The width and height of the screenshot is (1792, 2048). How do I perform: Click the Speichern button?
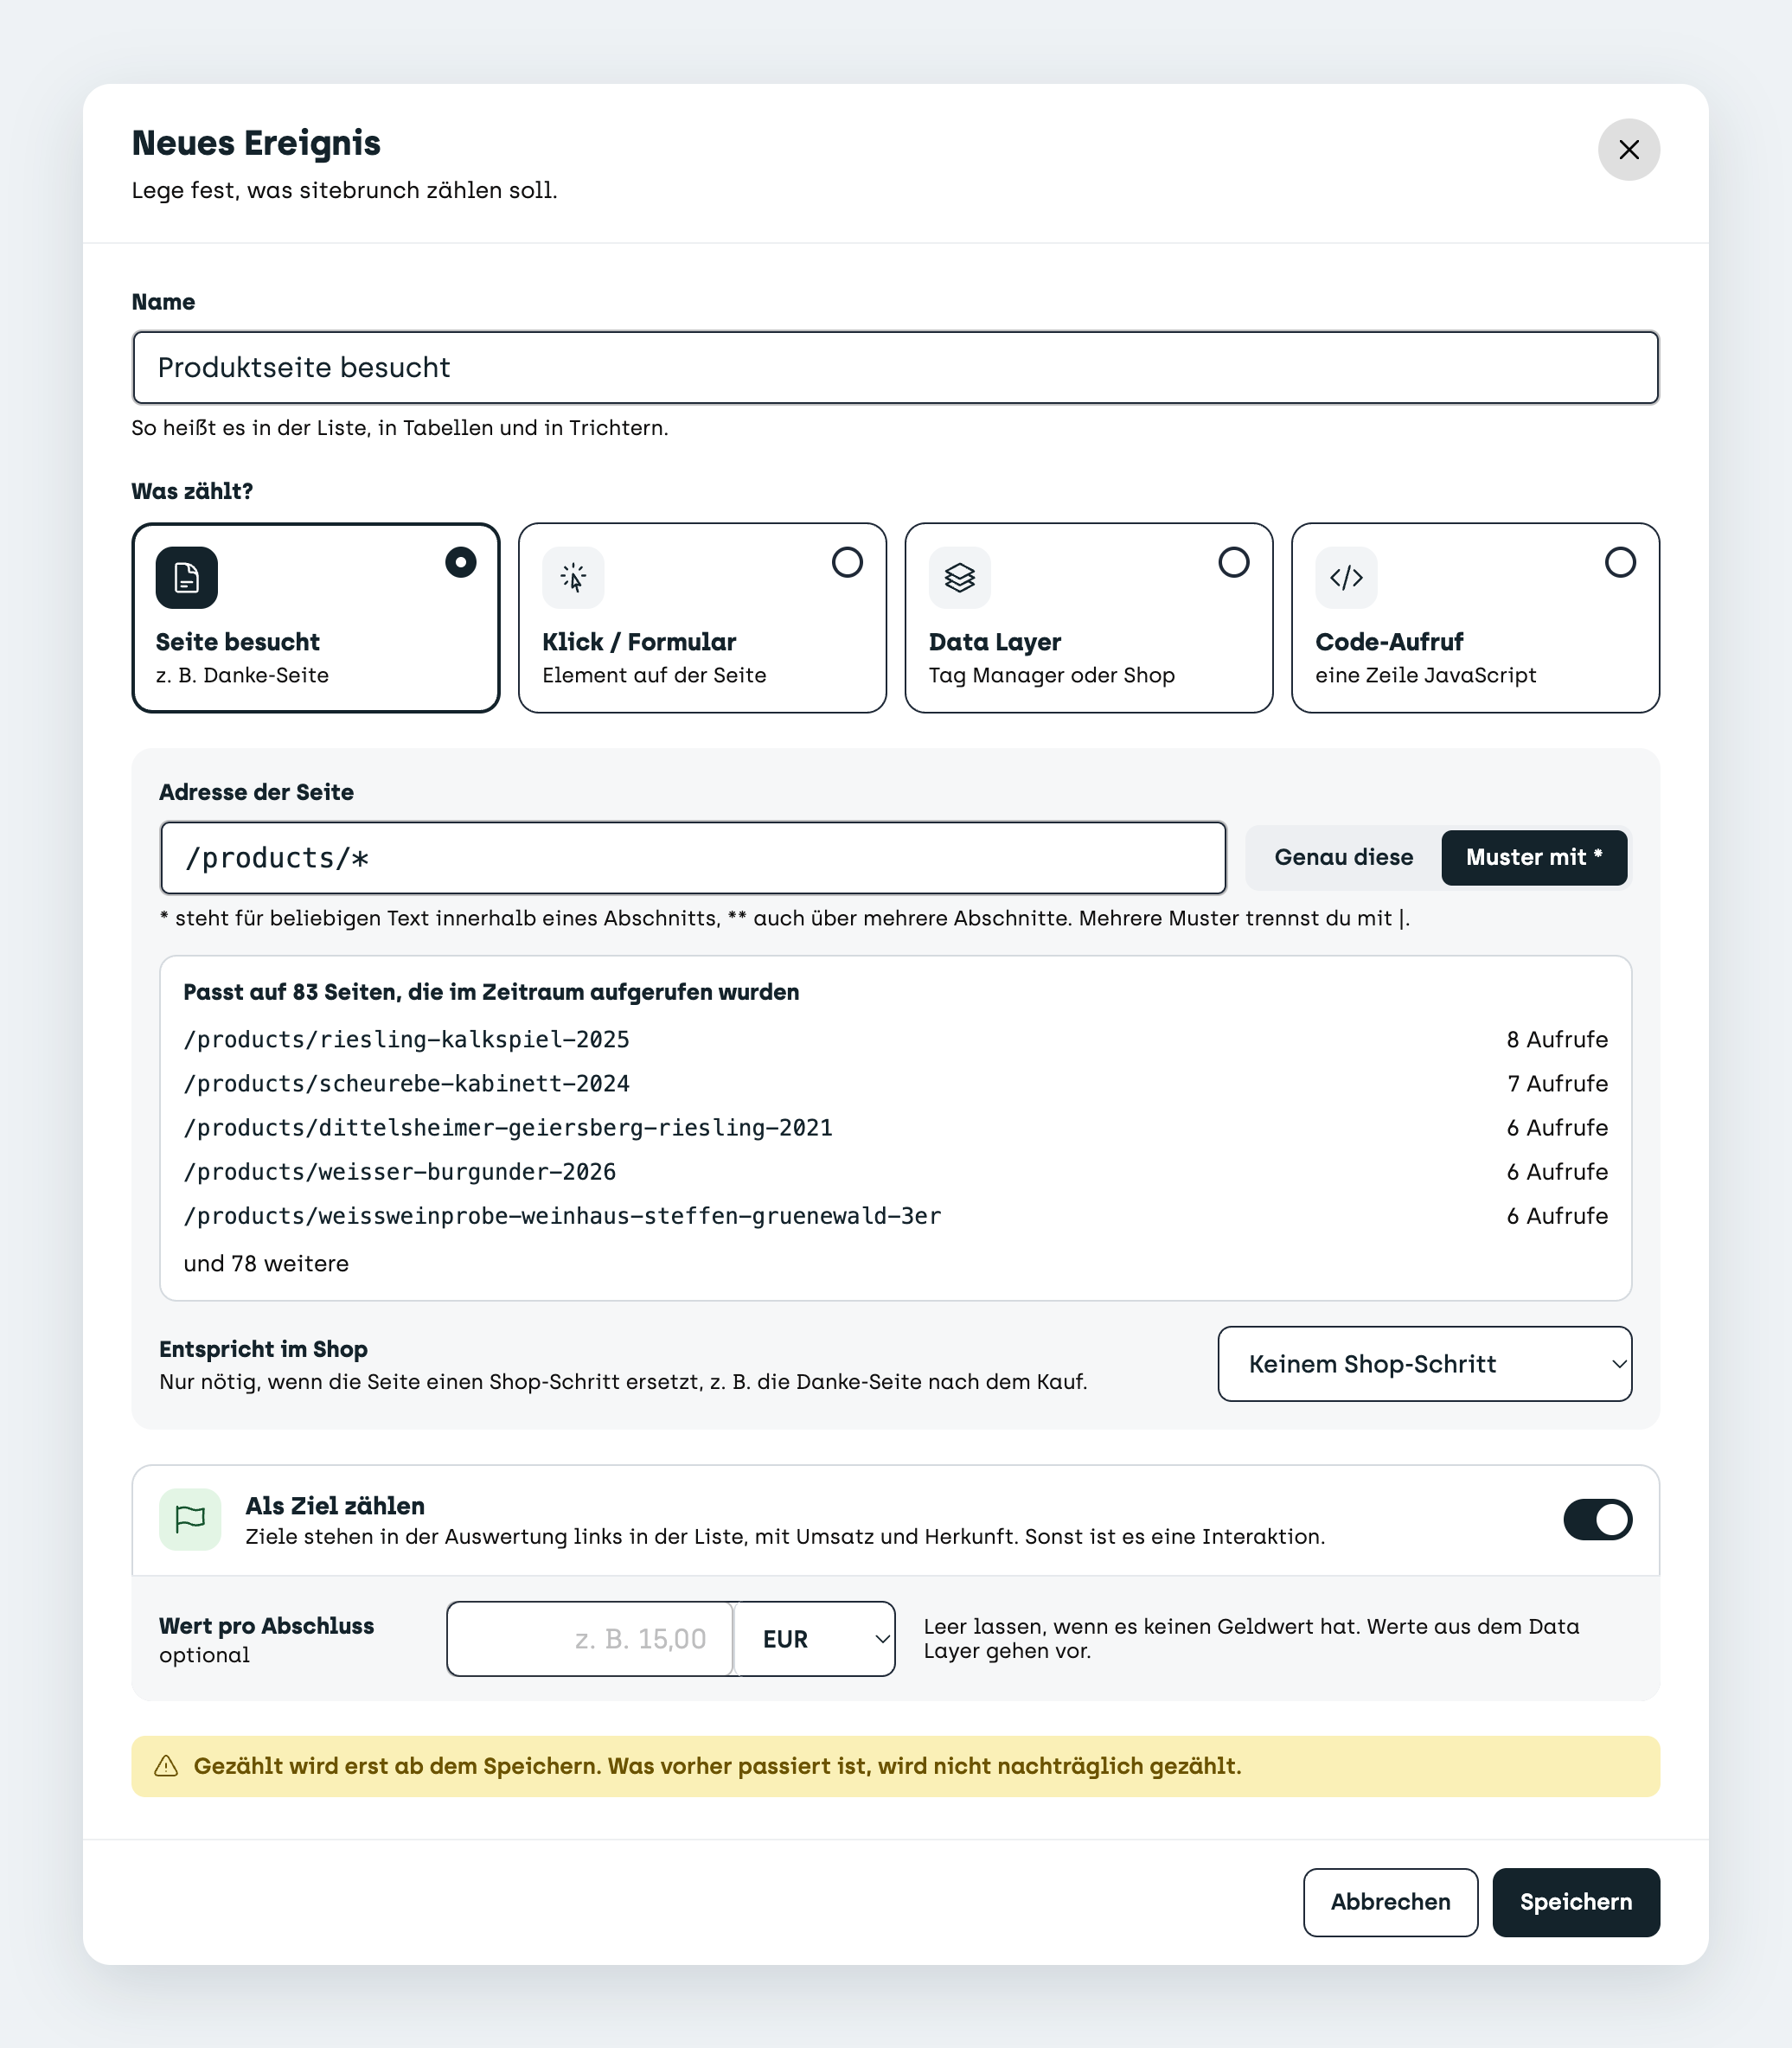pos(1576,1902)
